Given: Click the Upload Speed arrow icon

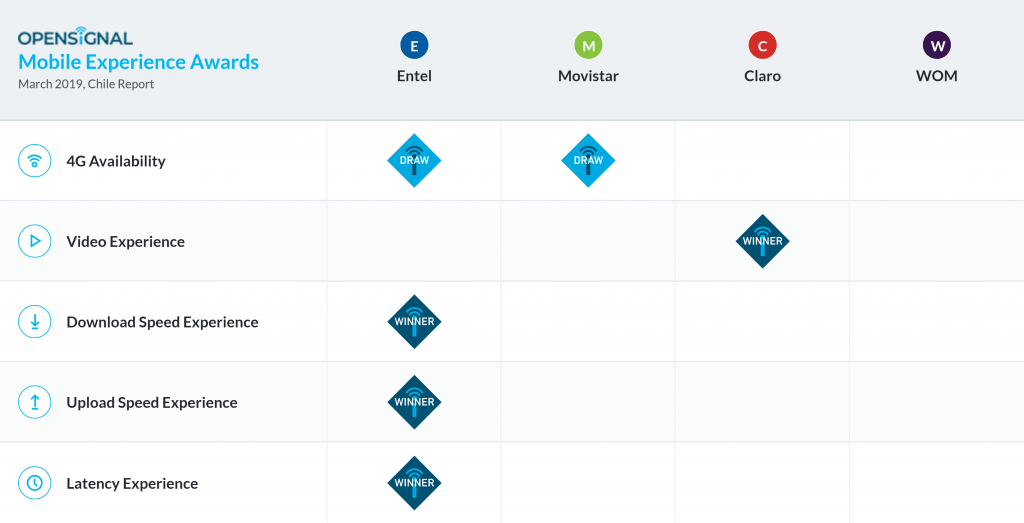Looking at the screenshot, I should pyautogui.click(x=35, y=402).
